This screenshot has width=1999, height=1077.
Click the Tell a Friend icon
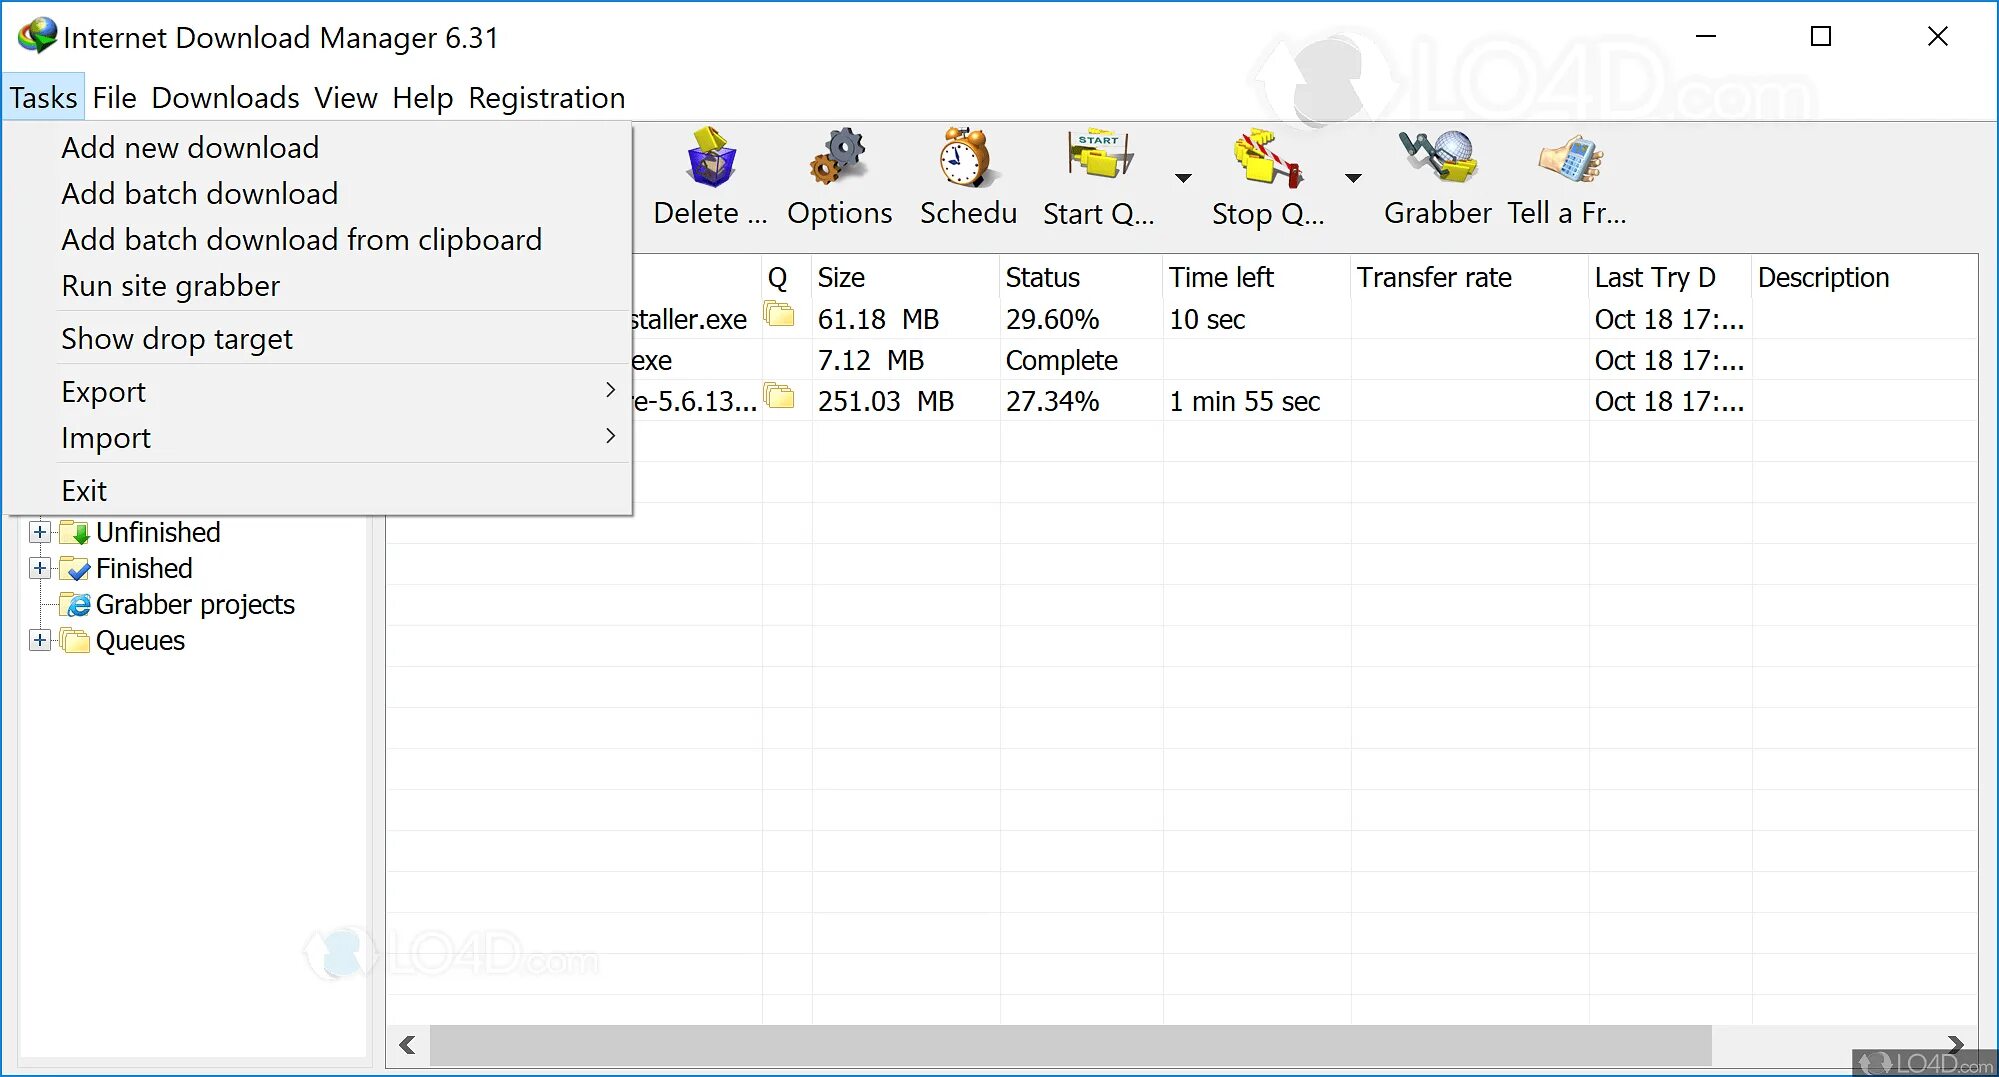point(1569,158)
